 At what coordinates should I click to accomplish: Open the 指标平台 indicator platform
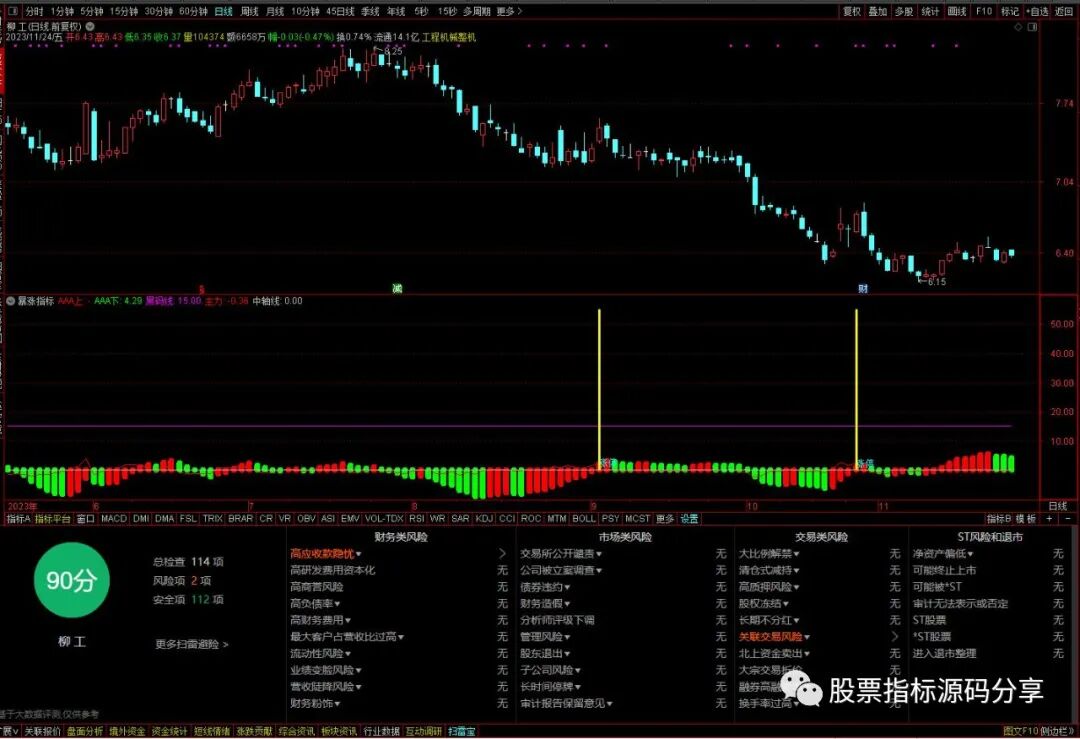point(52,519)
